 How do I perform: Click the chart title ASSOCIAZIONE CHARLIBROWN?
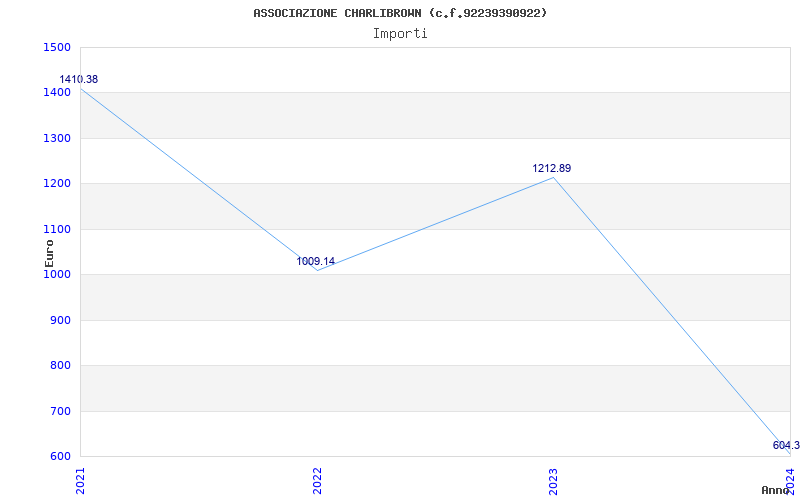tap(400, 13)
